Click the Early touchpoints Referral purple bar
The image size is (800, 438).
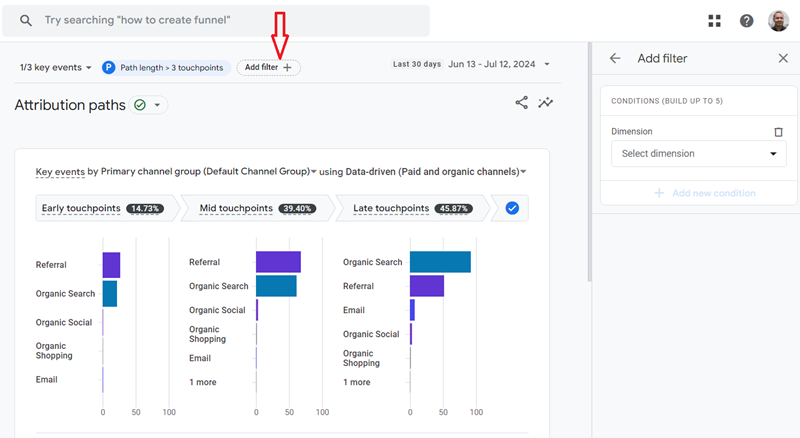(111, 265)
